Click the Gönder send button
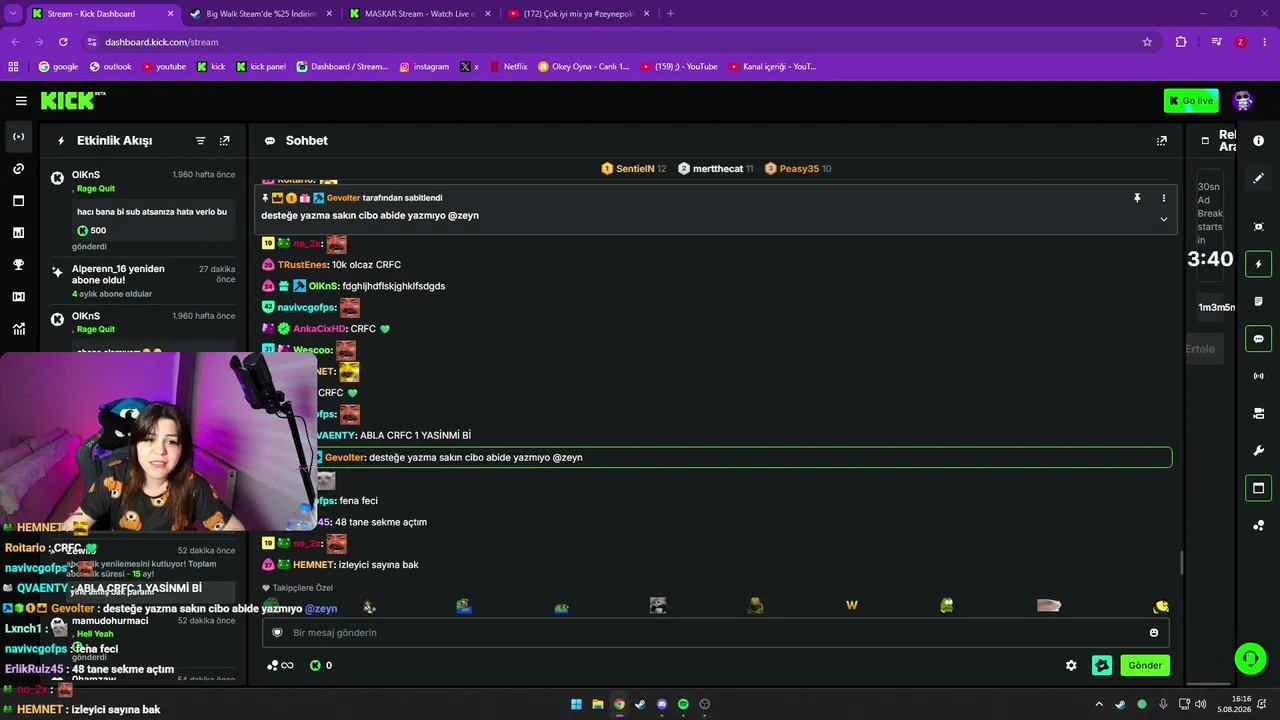 [x=1145, y=666]
